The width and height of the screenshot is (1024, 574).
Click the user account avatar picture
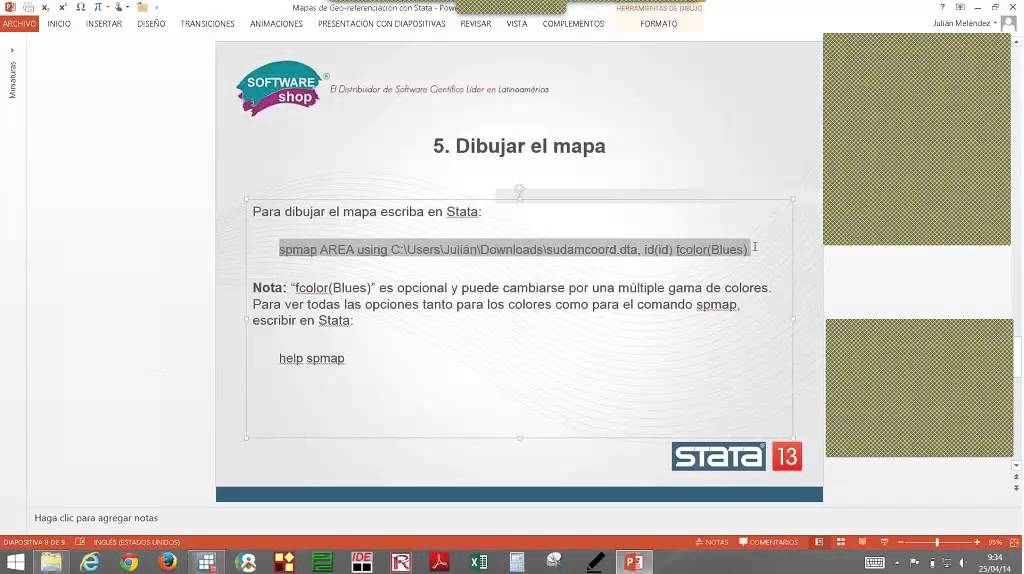[x=1009, y=24]
